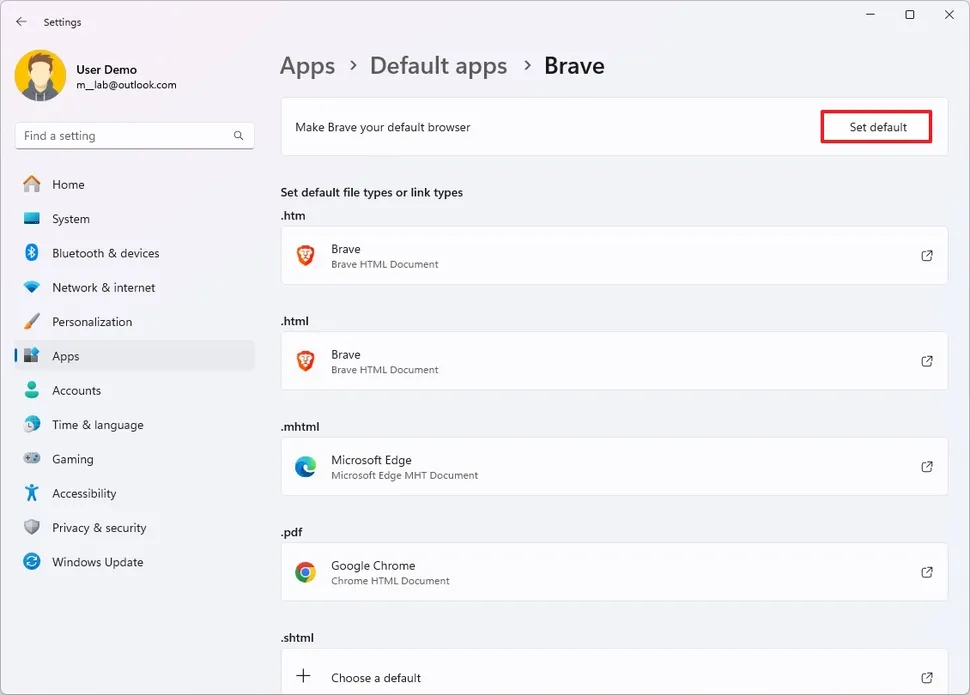The height and width of the screenshot is (695, 970).
Task: Click the Apps breadcrumb link
Action: coord(307,66)
